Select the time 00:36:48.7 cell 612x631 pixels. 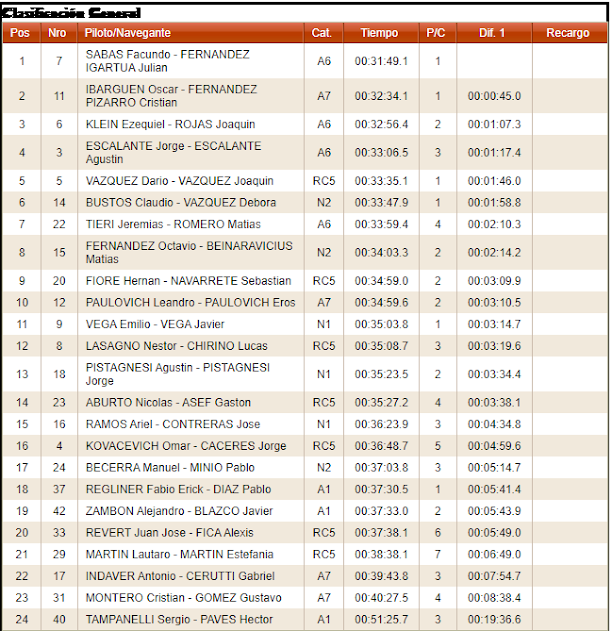point(379,446)
